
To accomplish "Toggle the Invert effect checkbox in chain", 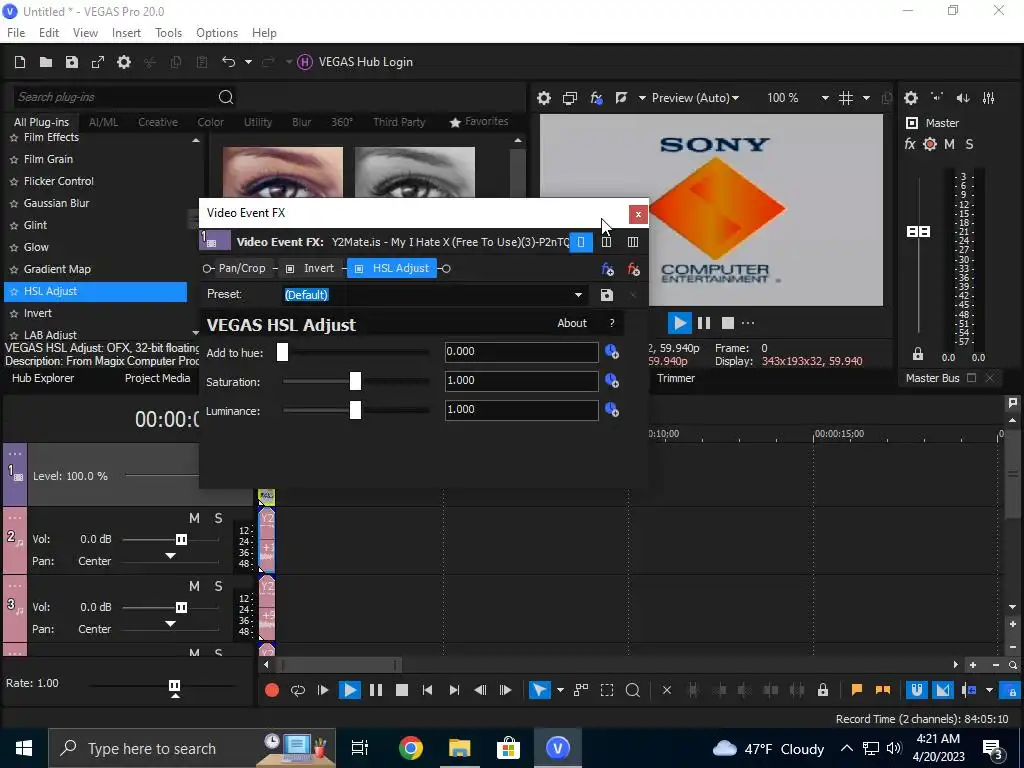I will [290, 268].
